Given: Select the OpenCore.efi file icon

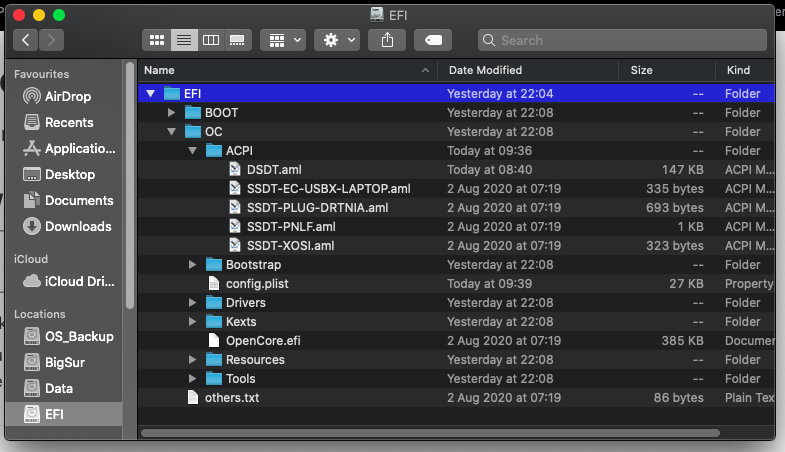Looking at the screenshot, I should (x=213, y=341).
